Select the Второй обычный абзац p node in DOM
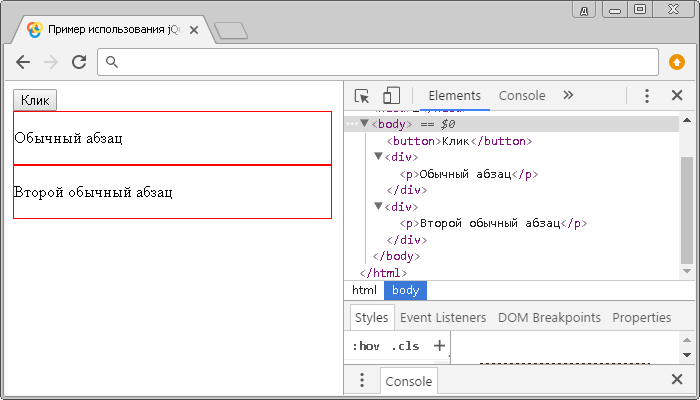 pyautogui.click(x=493, y=223)
